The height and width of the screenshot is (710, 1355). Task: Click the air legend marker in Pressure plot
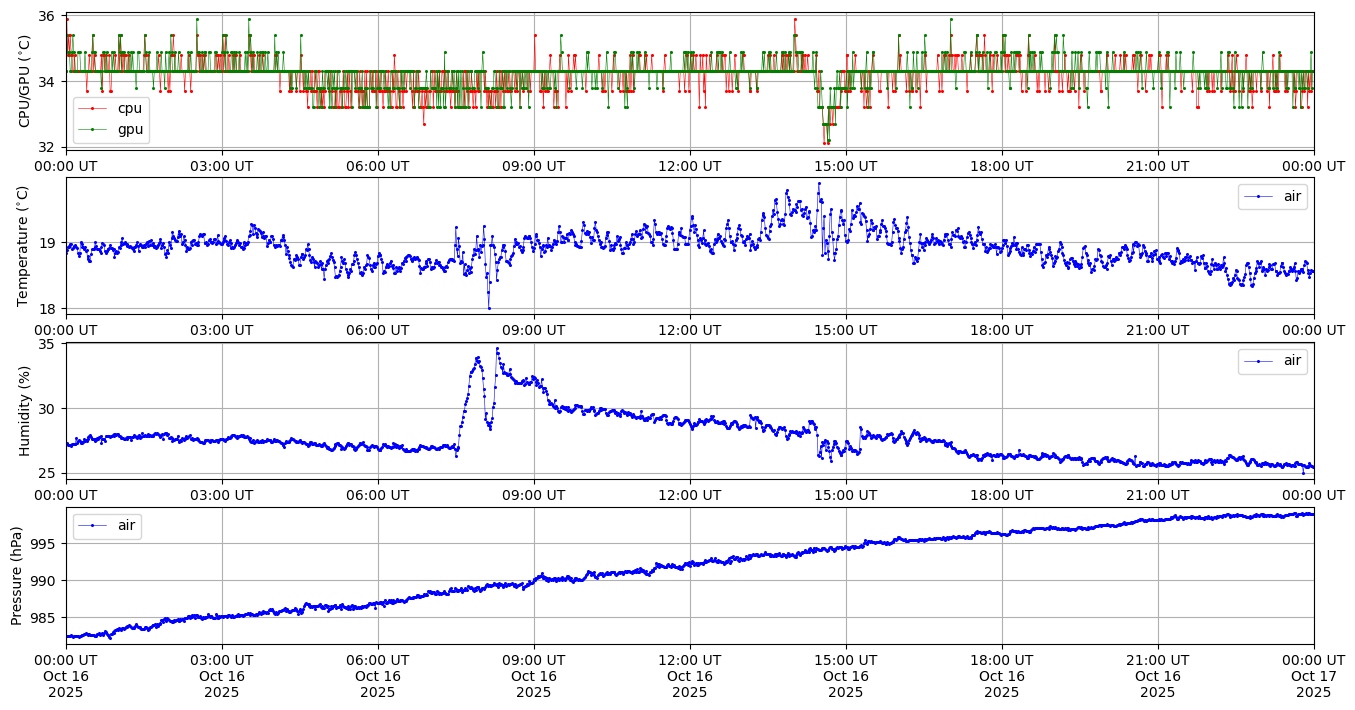pyautogui.click(x=93, y=526)
